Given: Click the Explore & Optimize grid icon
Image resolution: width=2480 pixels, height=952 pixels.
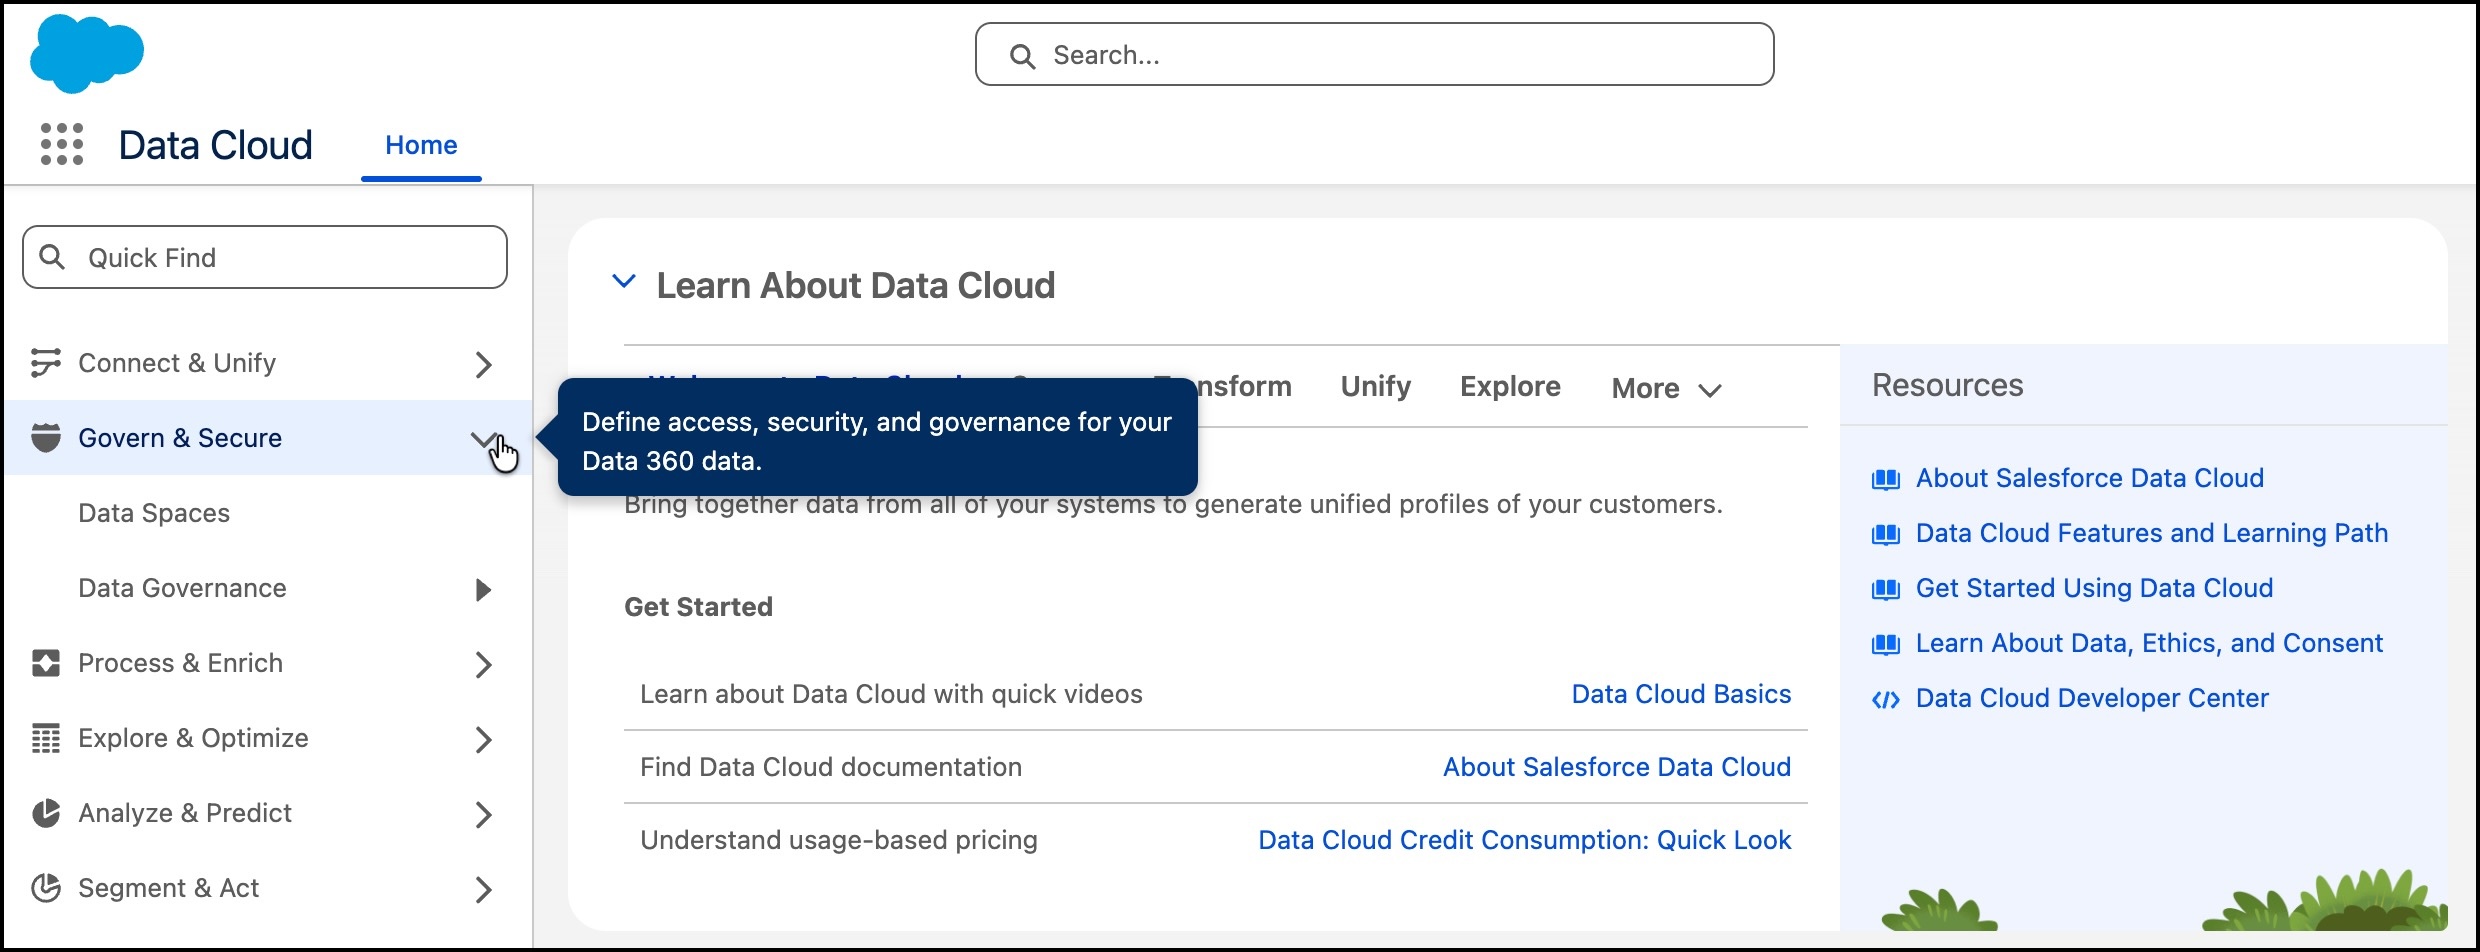Looking at the screenshot, I should [46, 738].
